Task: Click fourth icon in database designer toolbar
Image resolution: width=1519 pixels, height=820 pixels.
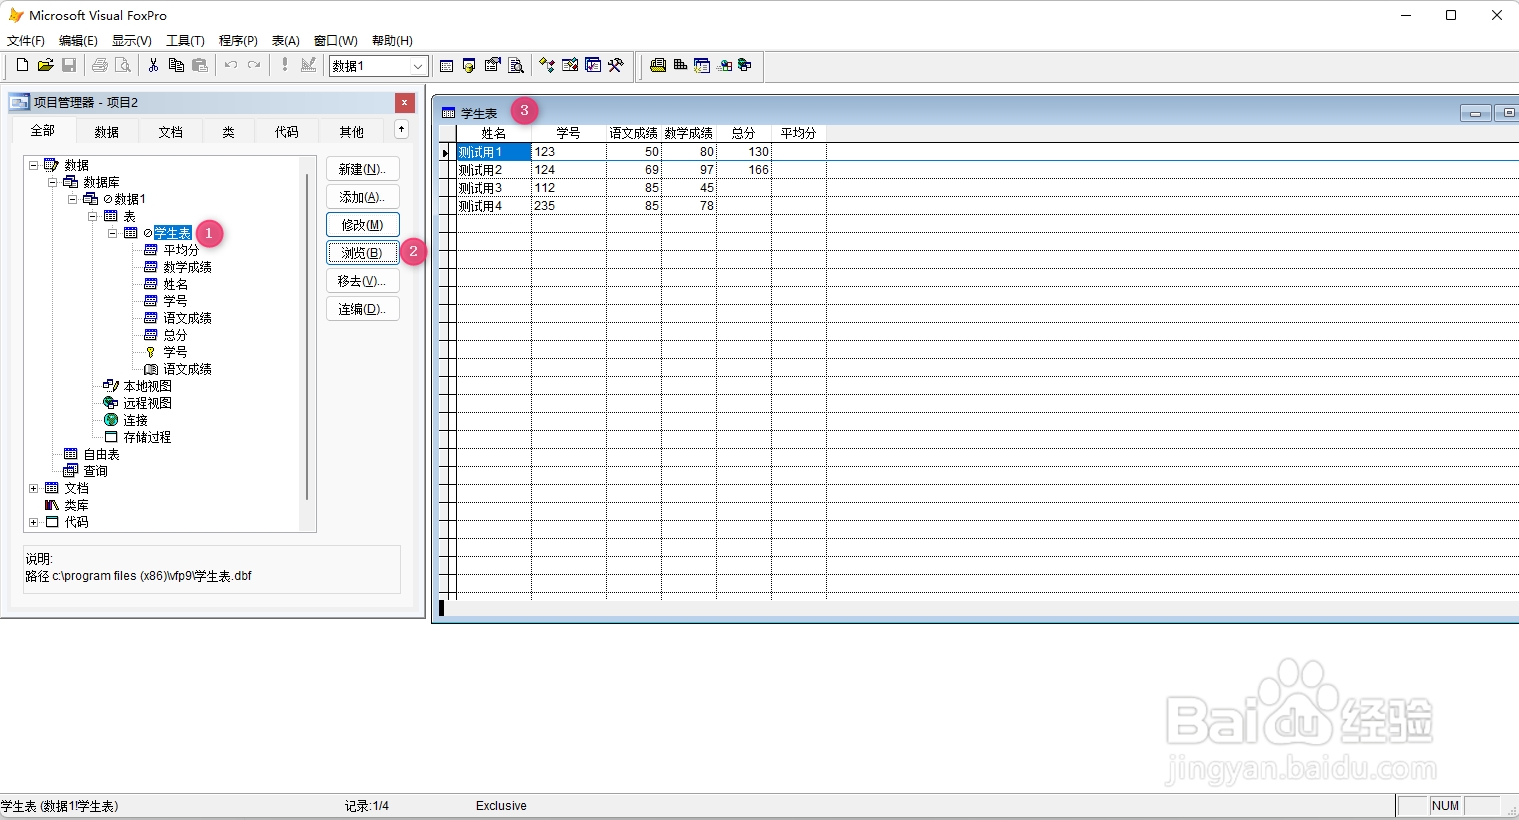Action: point(724,65)
